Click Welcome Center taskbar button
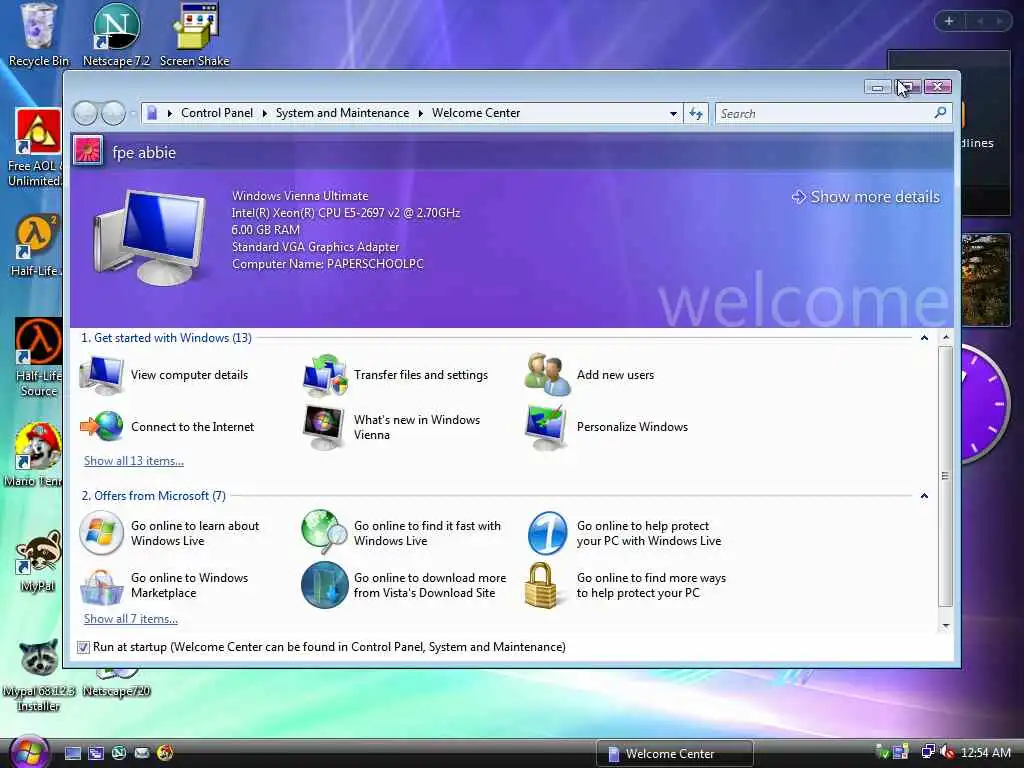The height and width of the screenshot is (768, 1024). point(675,753)
